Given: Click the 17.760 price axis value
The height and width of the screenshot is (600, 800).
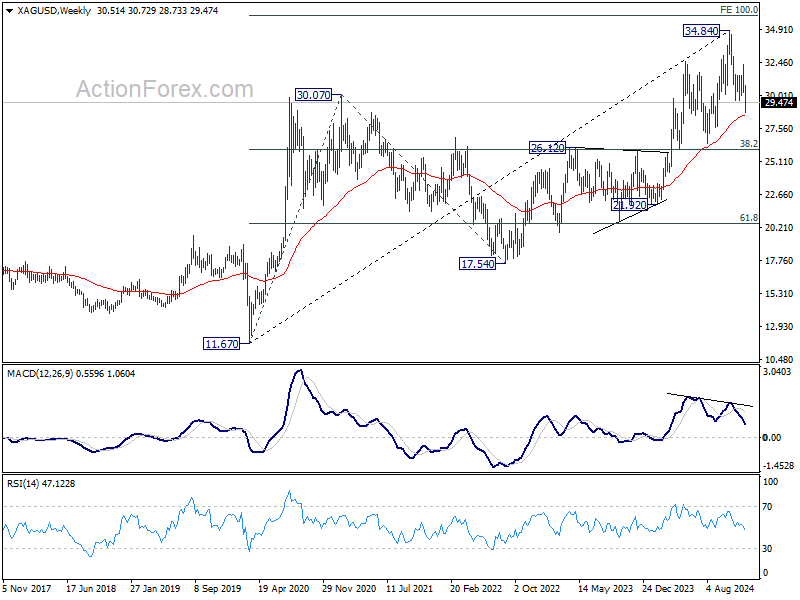Looking at the screenshot, I should click(779, 261).
